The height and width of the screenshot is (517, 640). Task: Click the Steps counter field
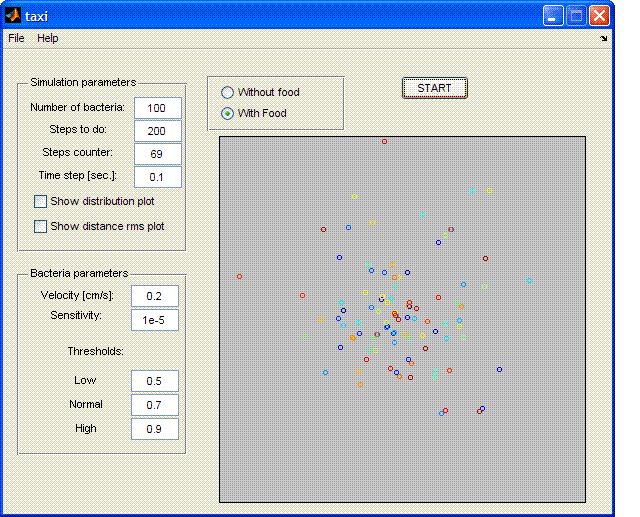158,154
